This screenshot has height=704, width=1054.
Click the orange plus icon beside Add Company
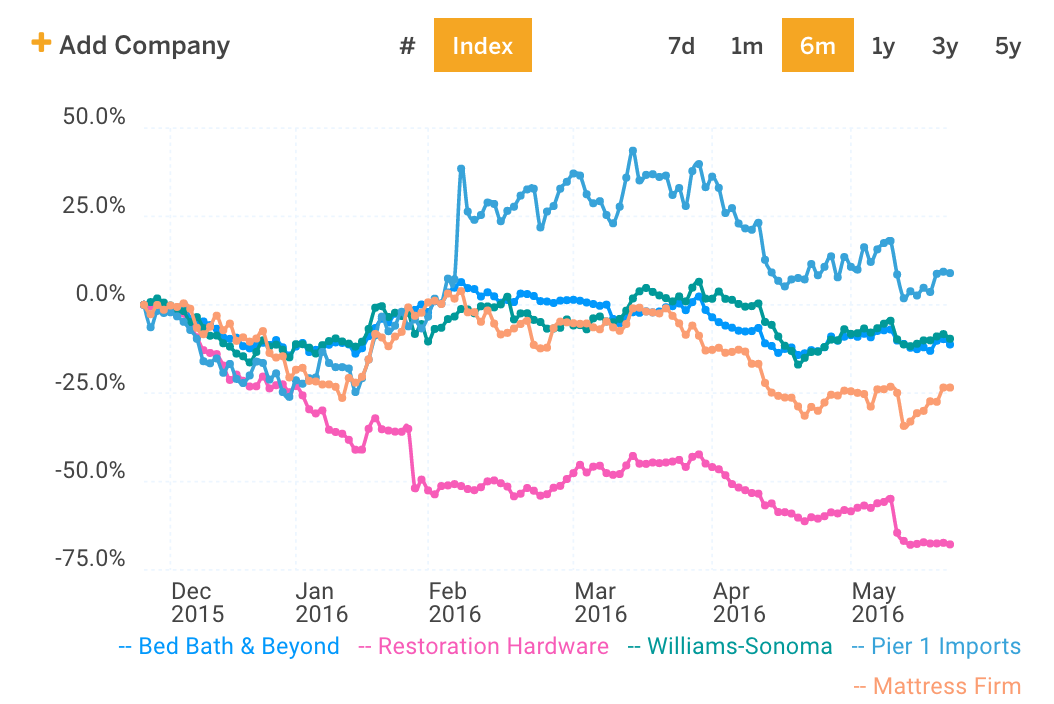[x=43, y=44]
